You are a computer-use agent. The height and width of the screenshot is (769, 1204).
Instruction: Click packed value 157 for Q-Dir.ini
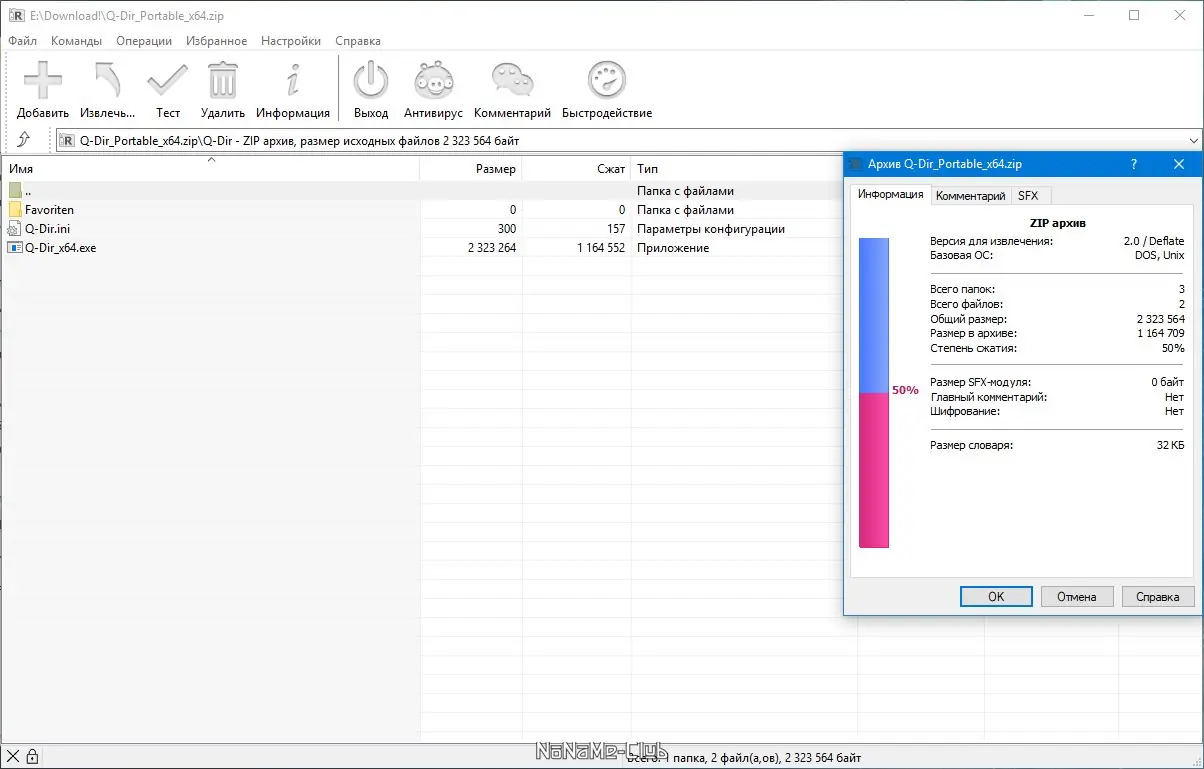click(x=615, y=229)
